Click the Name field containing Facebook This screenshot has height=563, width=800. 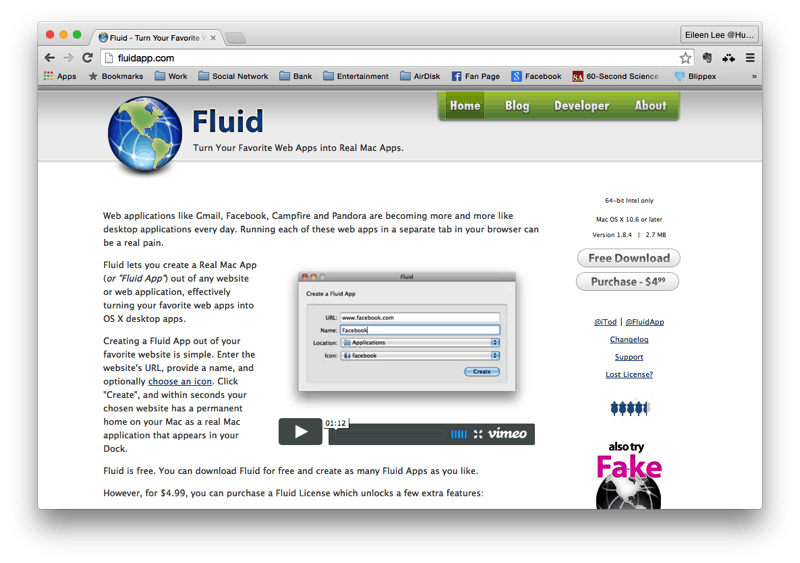tap(420, 330)
